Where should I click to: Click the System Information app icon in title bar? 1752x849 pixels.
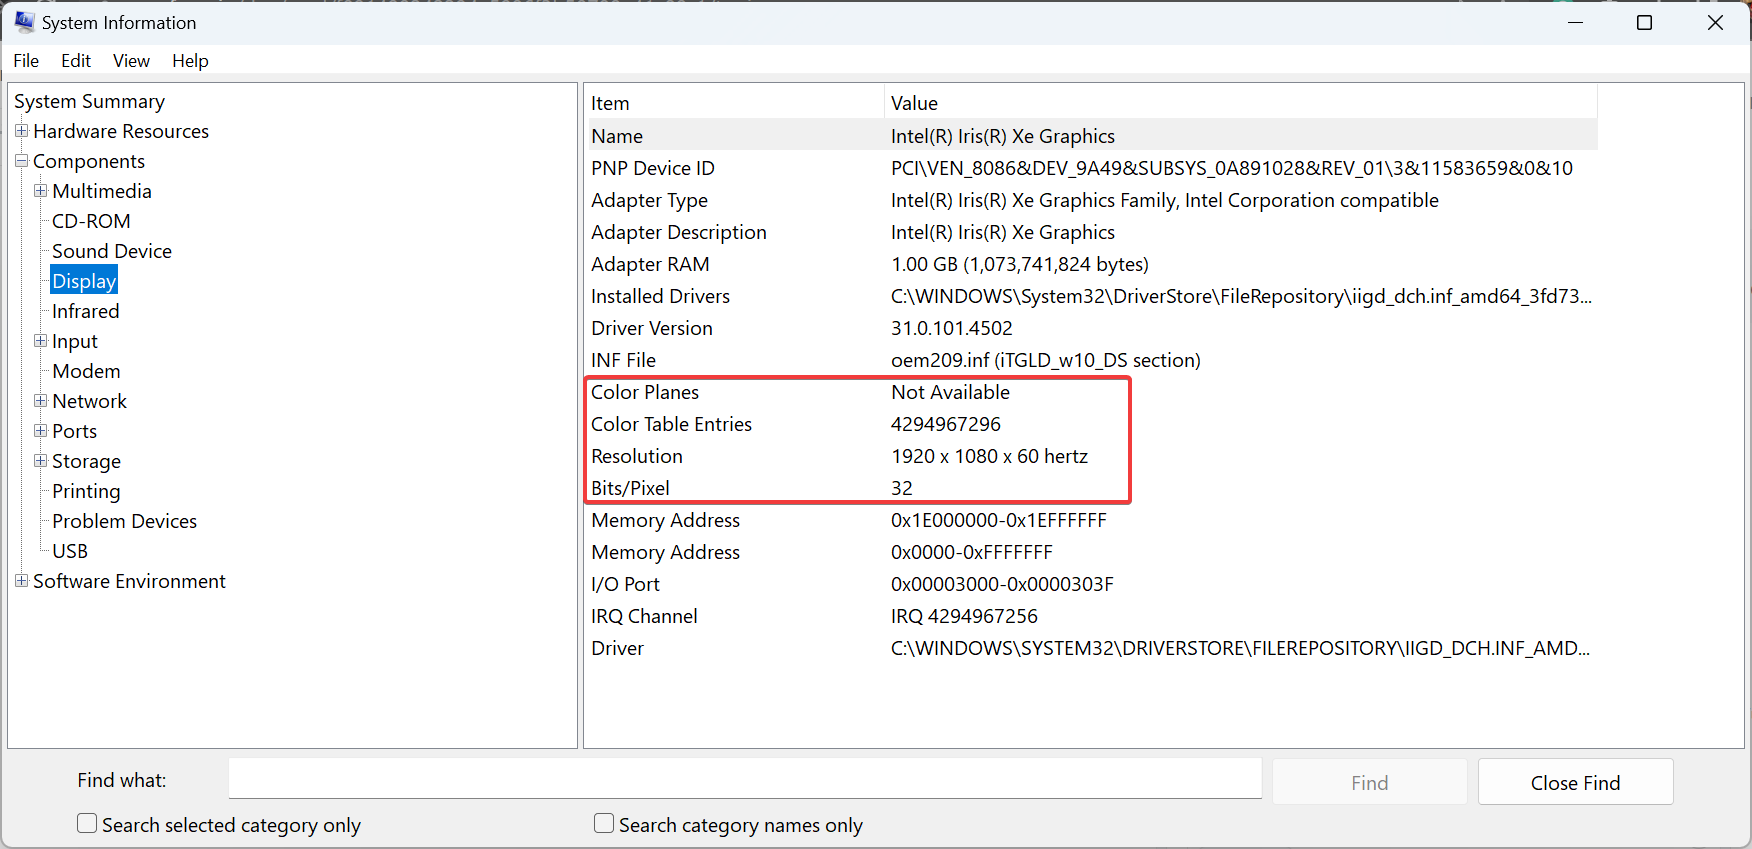(x=24, y=22)
